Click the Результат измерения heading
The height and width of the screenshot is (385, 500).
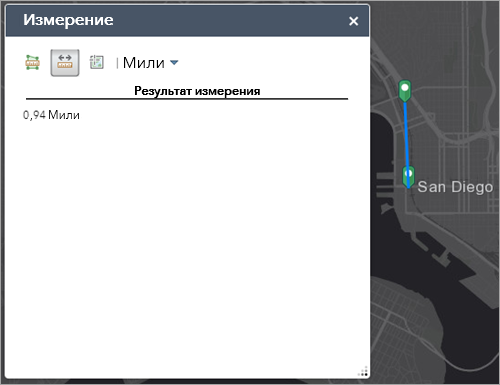coord(197,91)
